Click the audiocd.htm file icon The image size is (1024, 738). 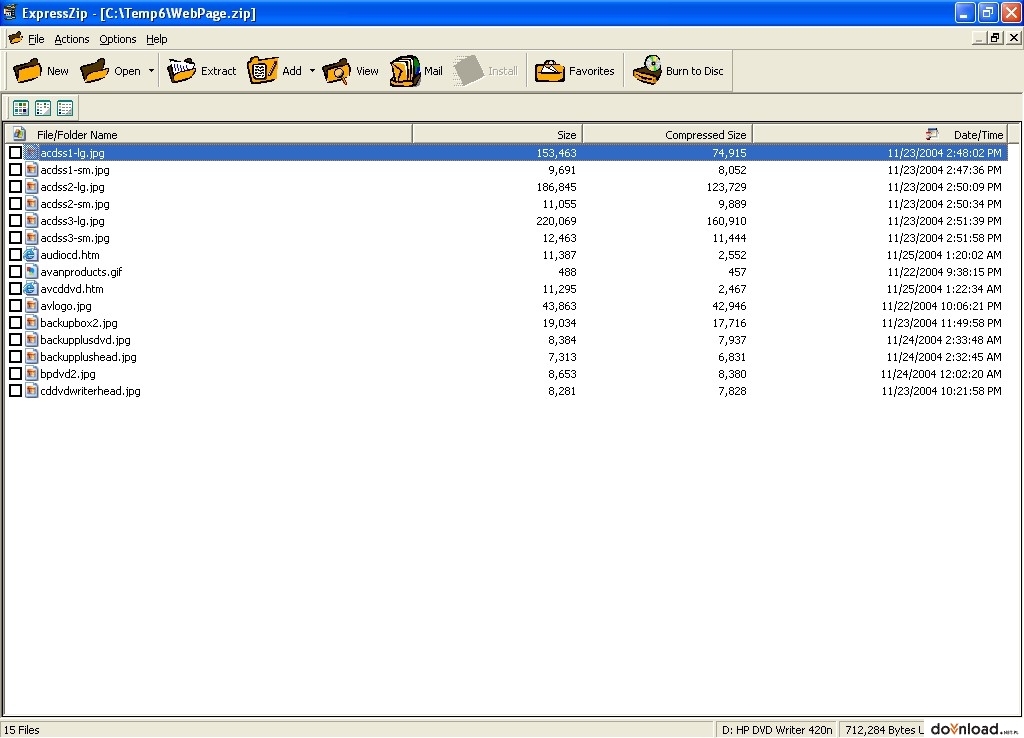[31, 255]
